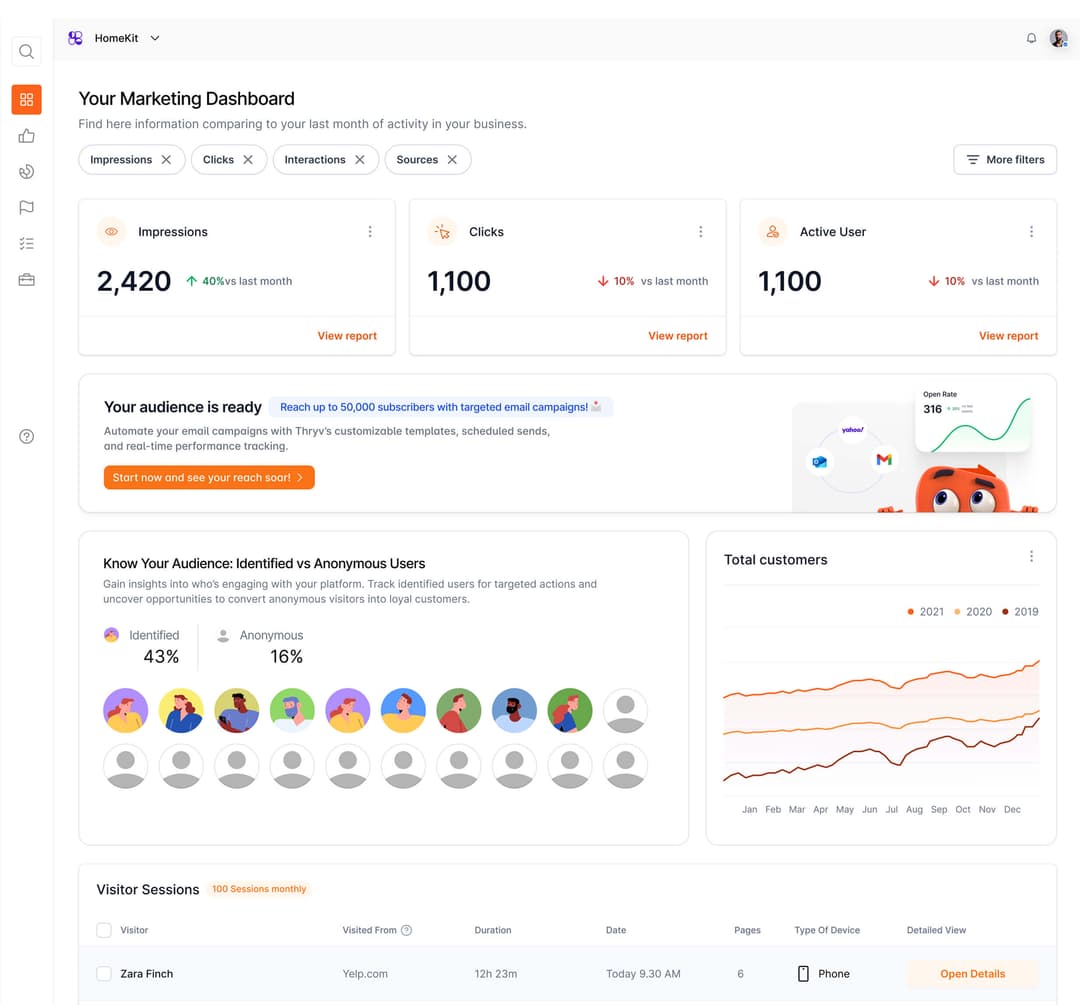
Task: Open Details for Zara Finch session
Action: (972, 974)
